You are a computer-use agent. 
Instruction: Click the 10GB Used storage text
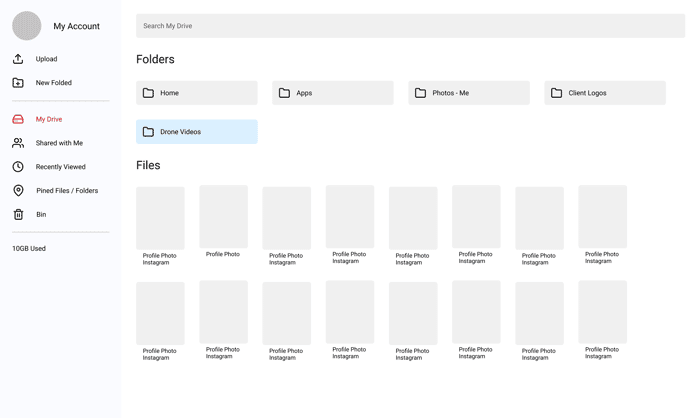[29, 248]
